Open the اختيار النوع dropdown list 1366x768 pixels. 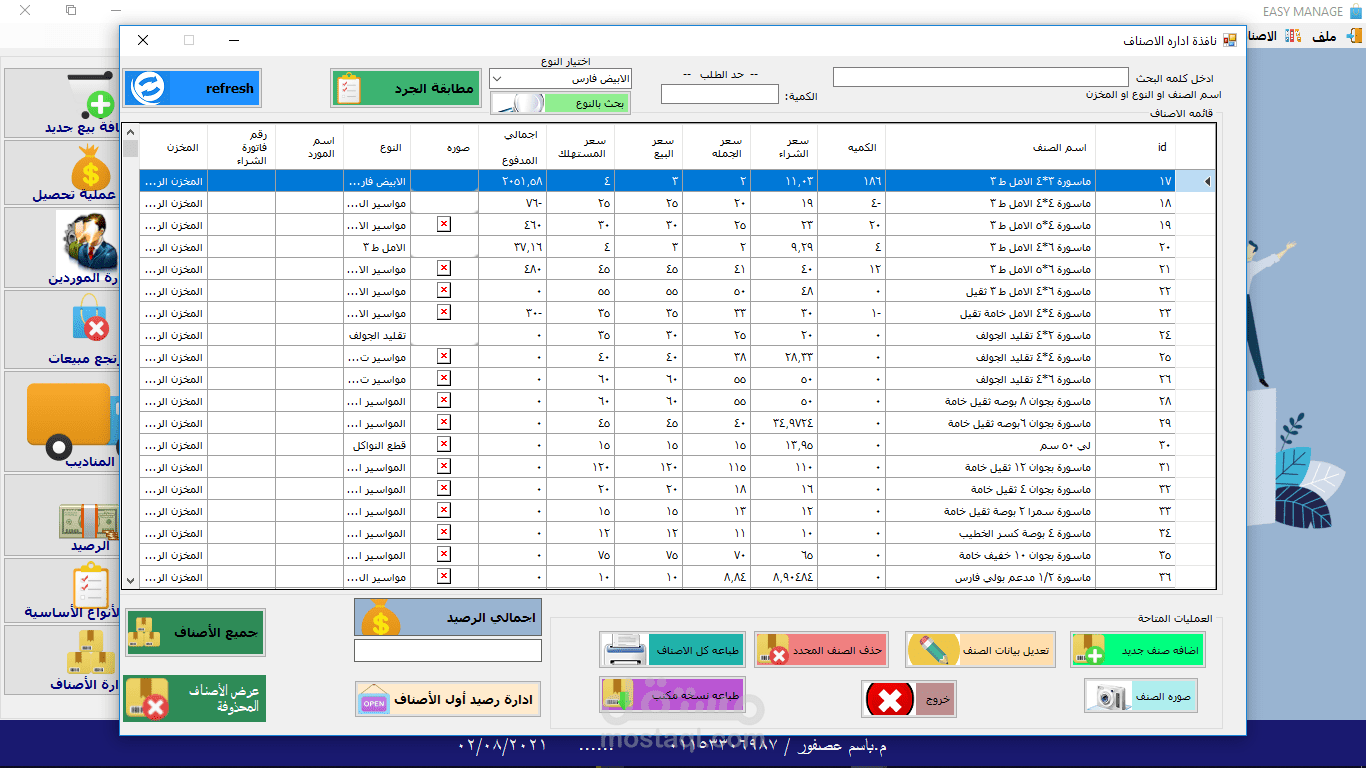tap(497, 78)
